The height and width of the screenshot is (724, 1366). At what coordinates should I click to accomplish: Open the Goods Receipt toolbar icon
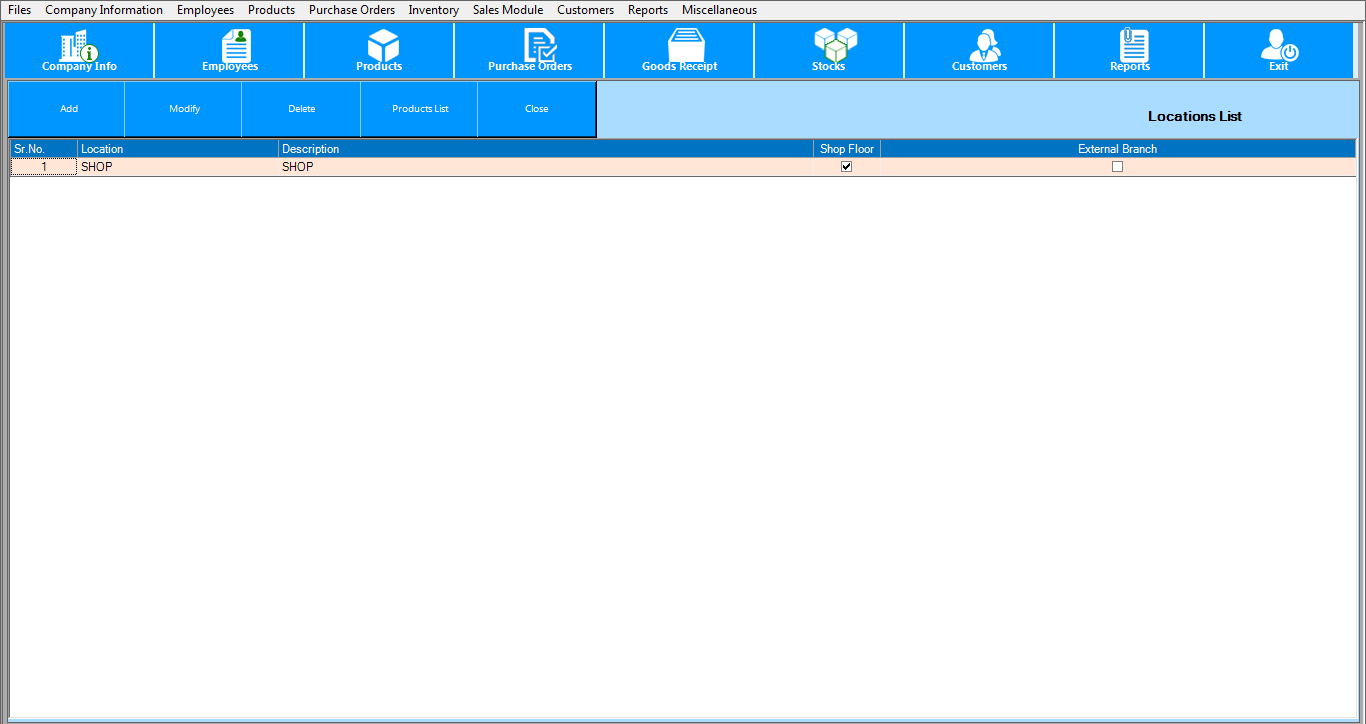coord(679,50)
